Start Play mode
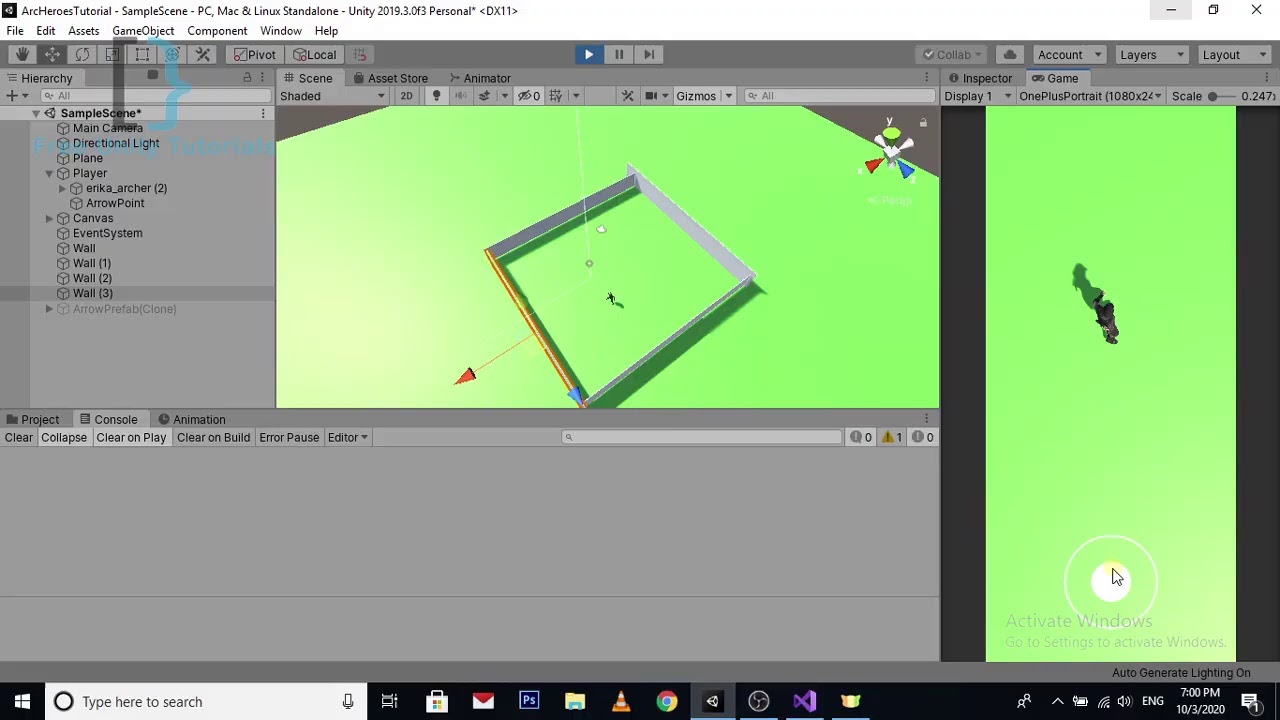 click(588, 55)
